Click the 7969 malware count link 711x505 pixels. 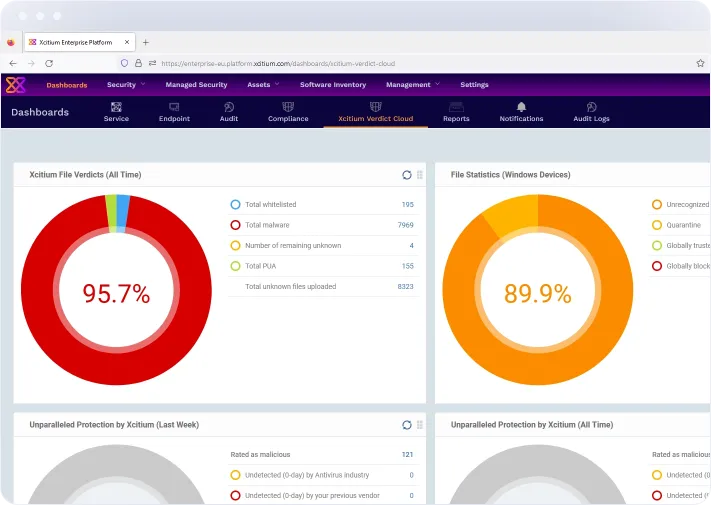405,225
